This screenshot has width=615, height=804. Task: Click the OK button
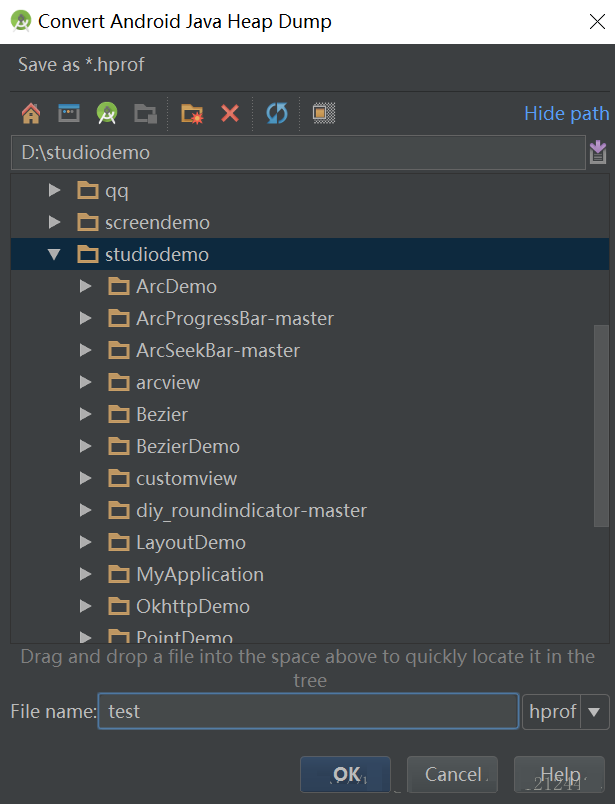point(345,774)
